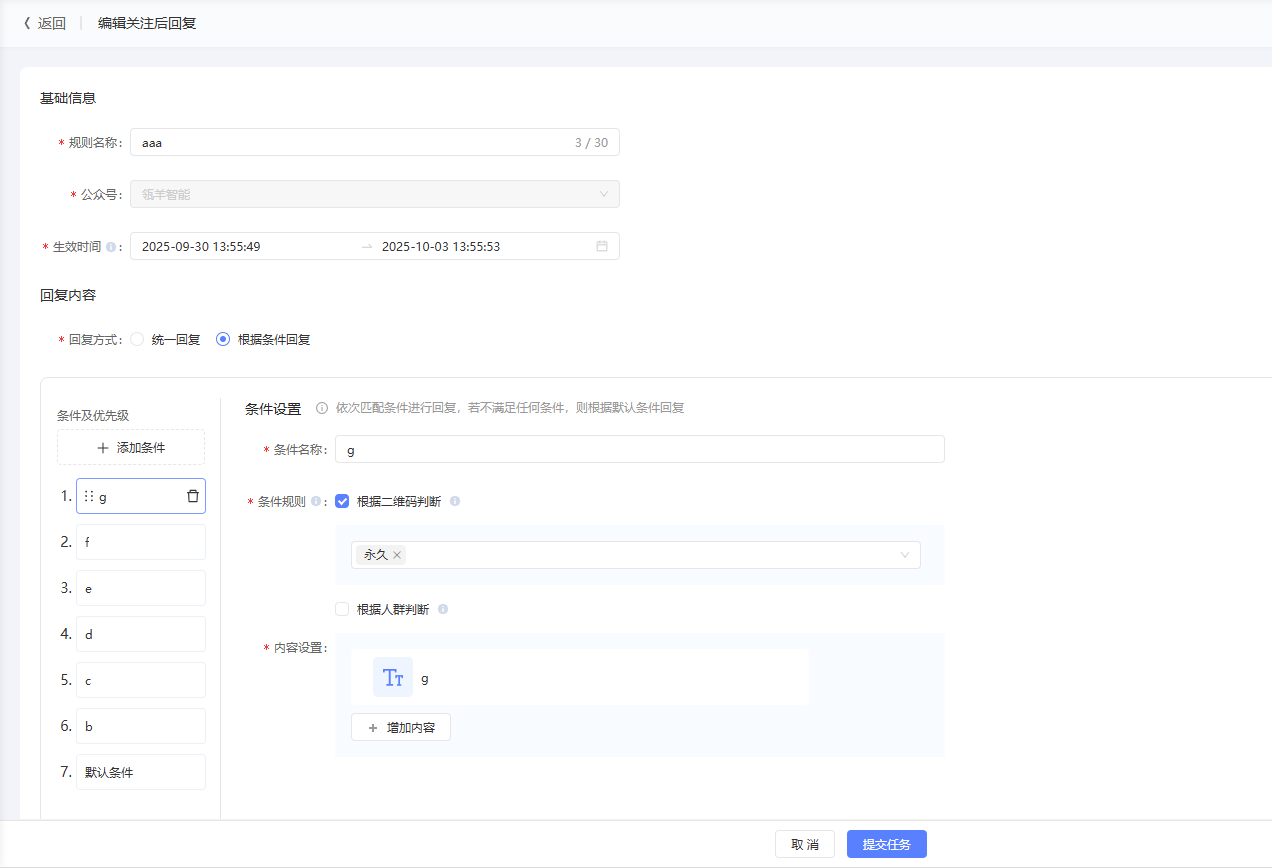Click the arrow between start and end dates

click(367, 246)
